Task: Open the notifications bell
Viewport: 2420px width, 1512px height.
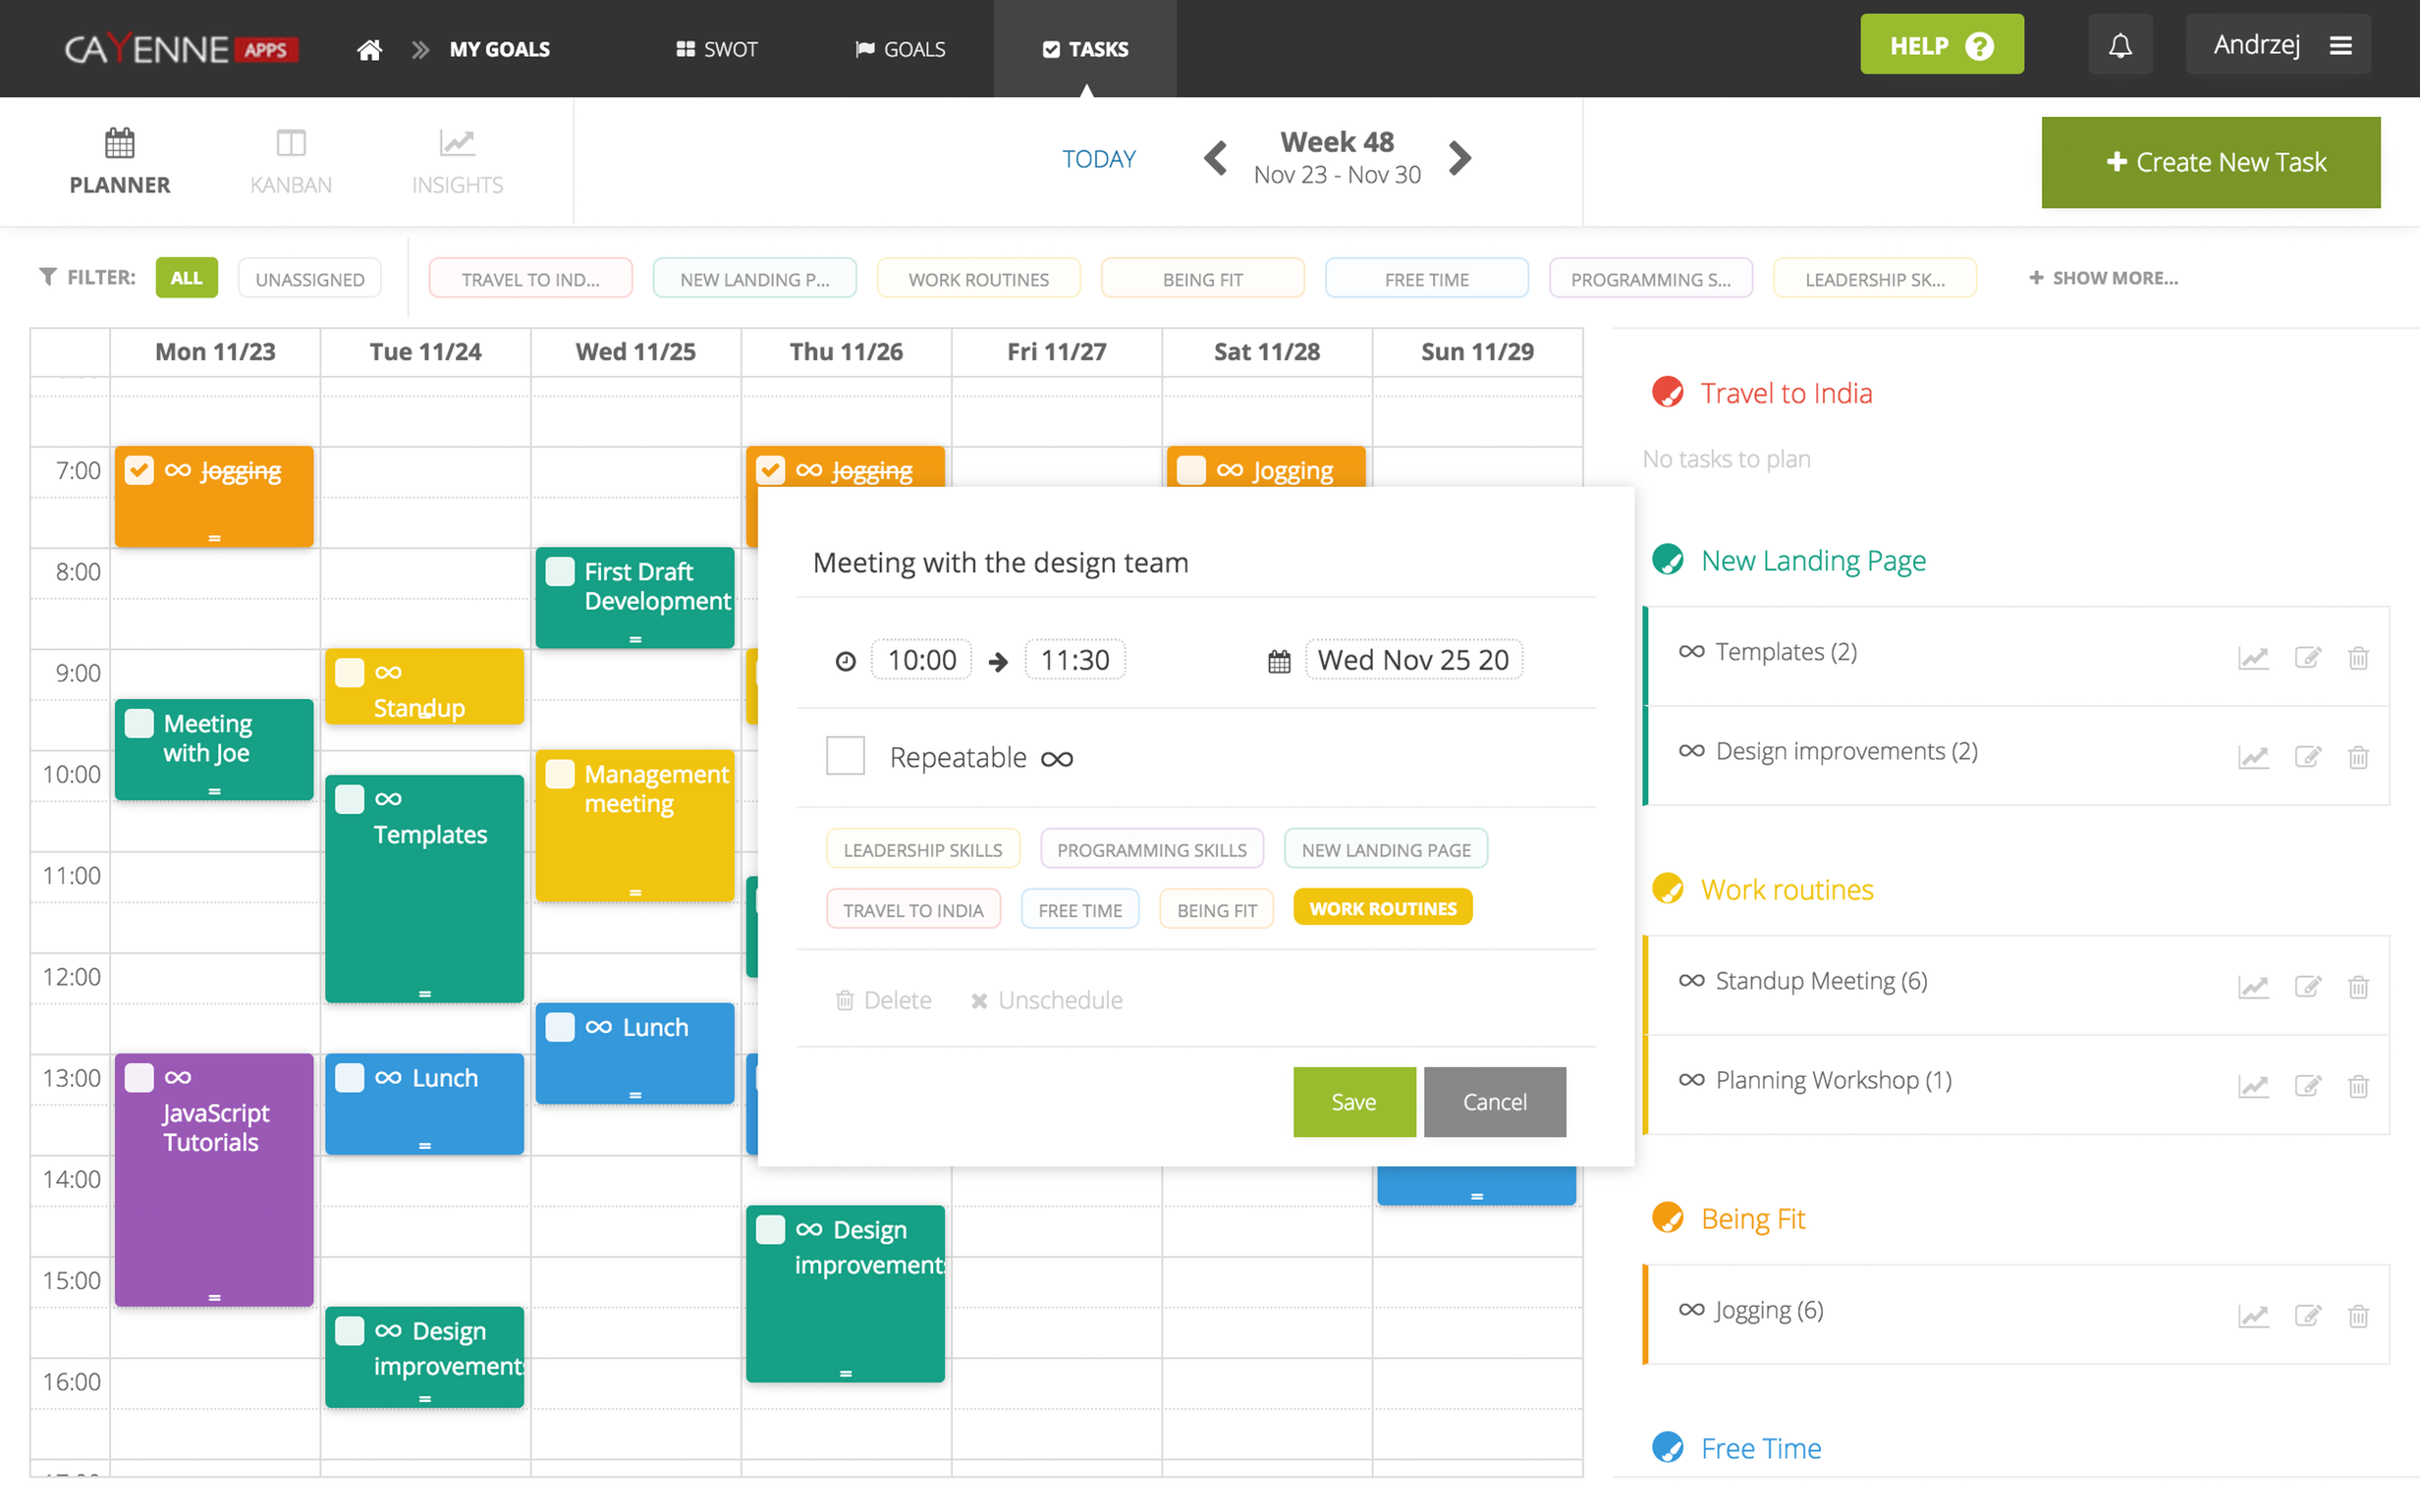Action: (x=2120, y=46)
